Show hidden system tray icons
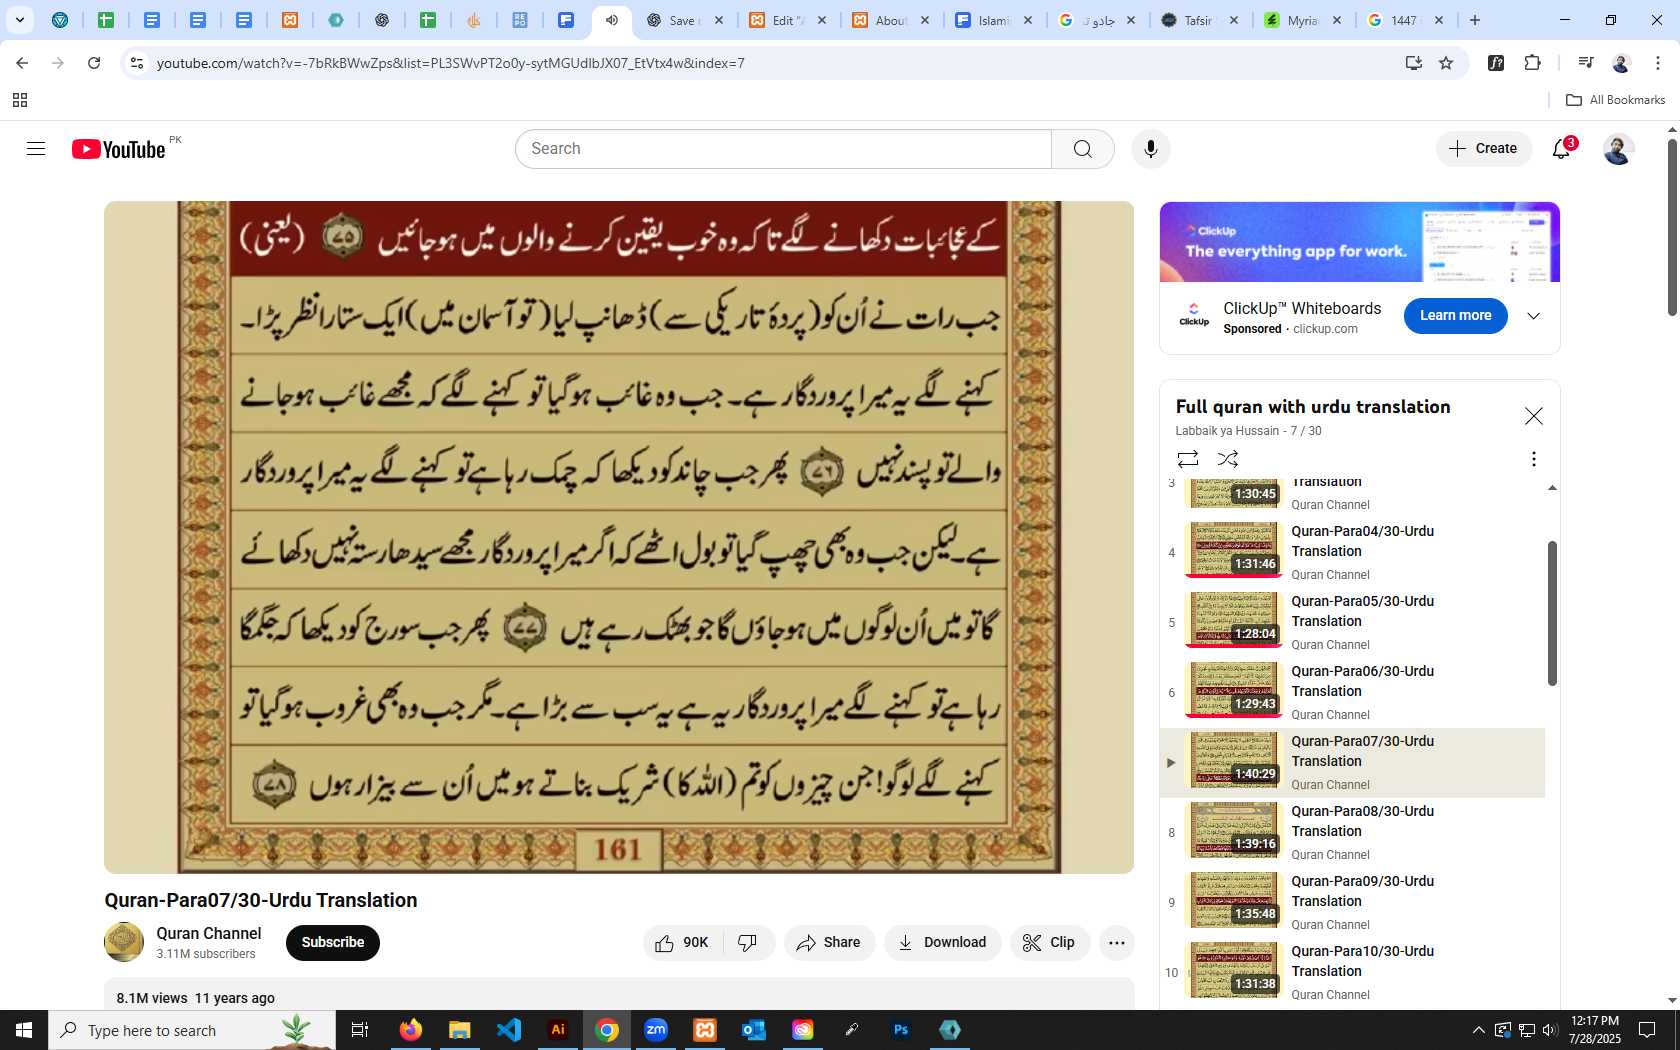Viewport: 1680px width, 1050px height. point(1478,1030)
